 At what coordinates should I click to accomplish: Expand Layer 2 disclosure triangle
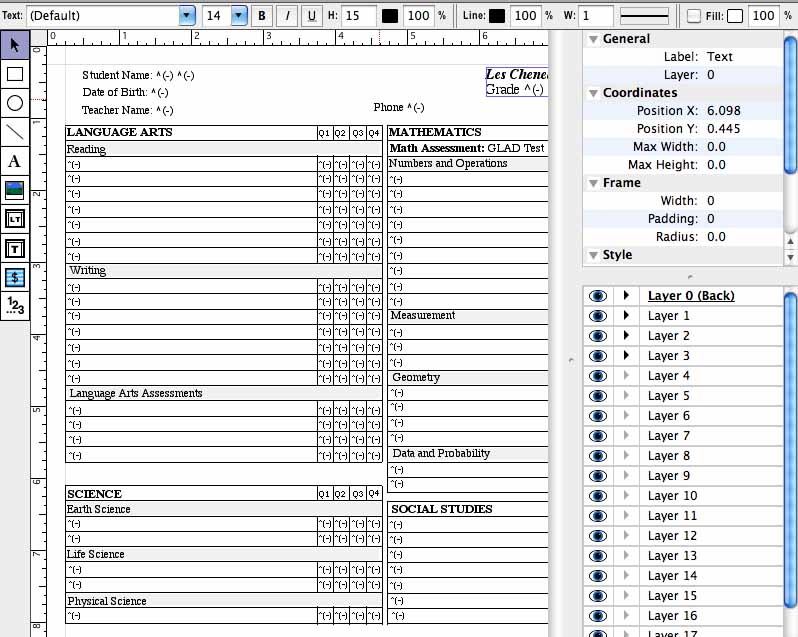pyautogui.click(x=626, y=335)
